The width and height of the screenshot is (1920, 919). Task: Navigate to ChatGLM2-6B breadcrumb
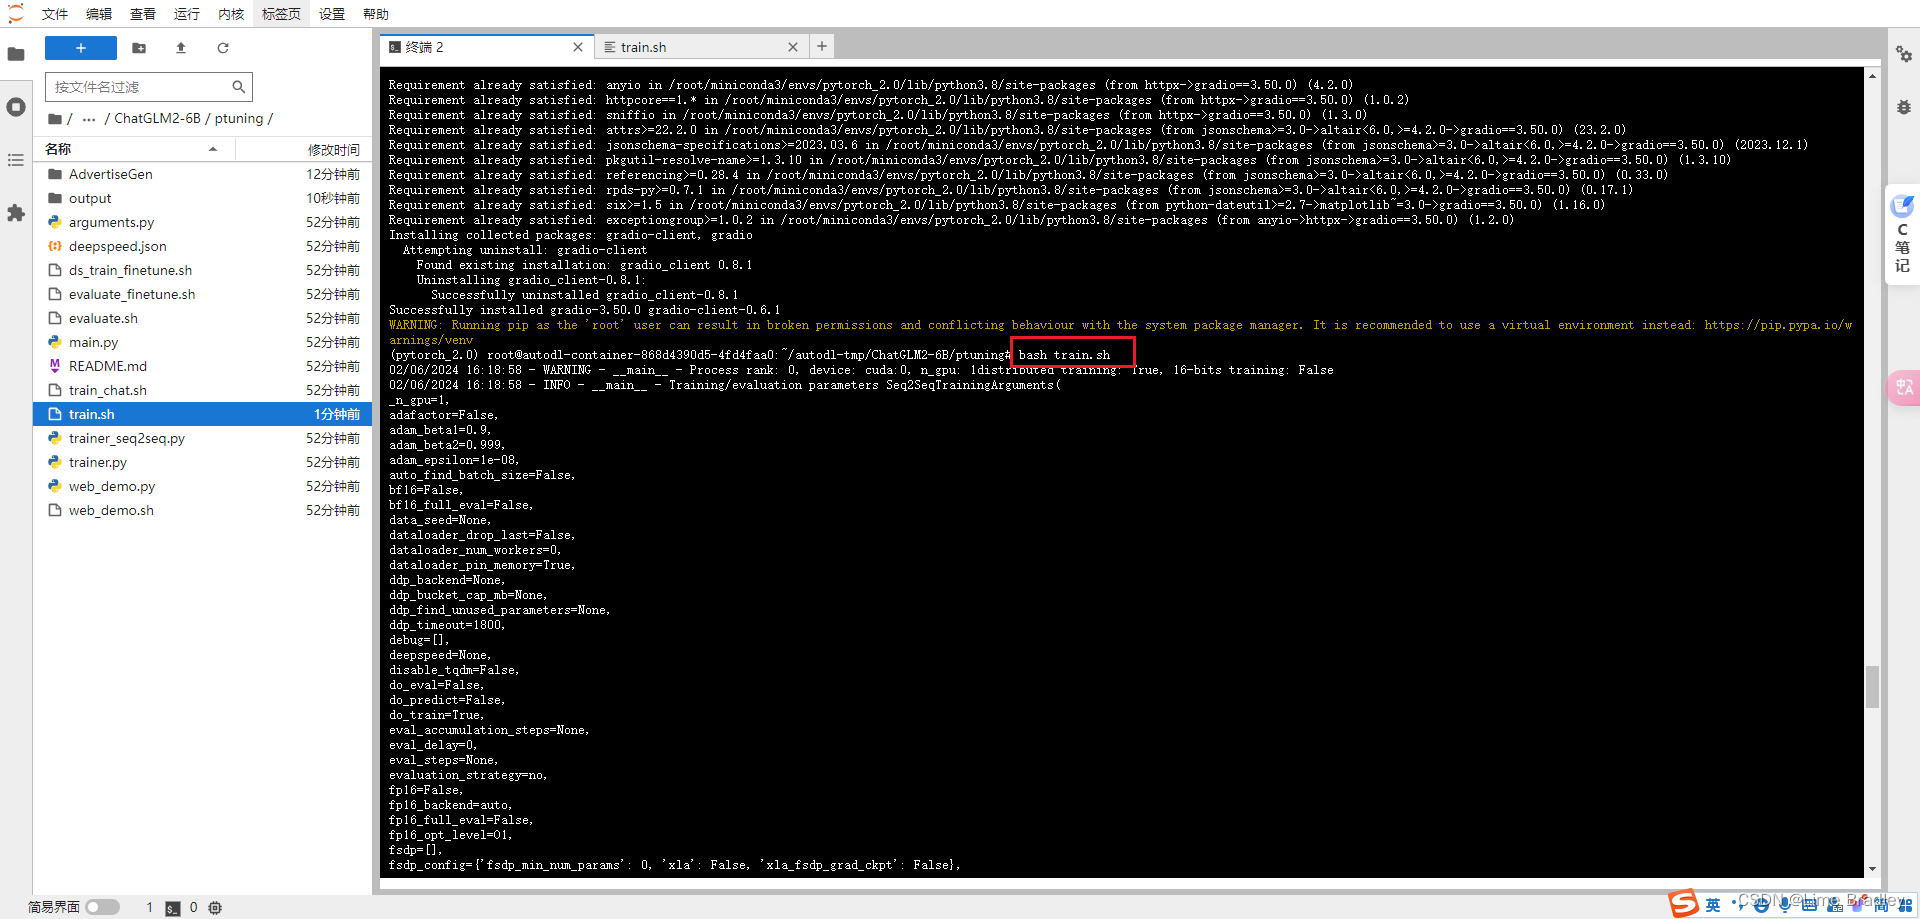[157, 118]
